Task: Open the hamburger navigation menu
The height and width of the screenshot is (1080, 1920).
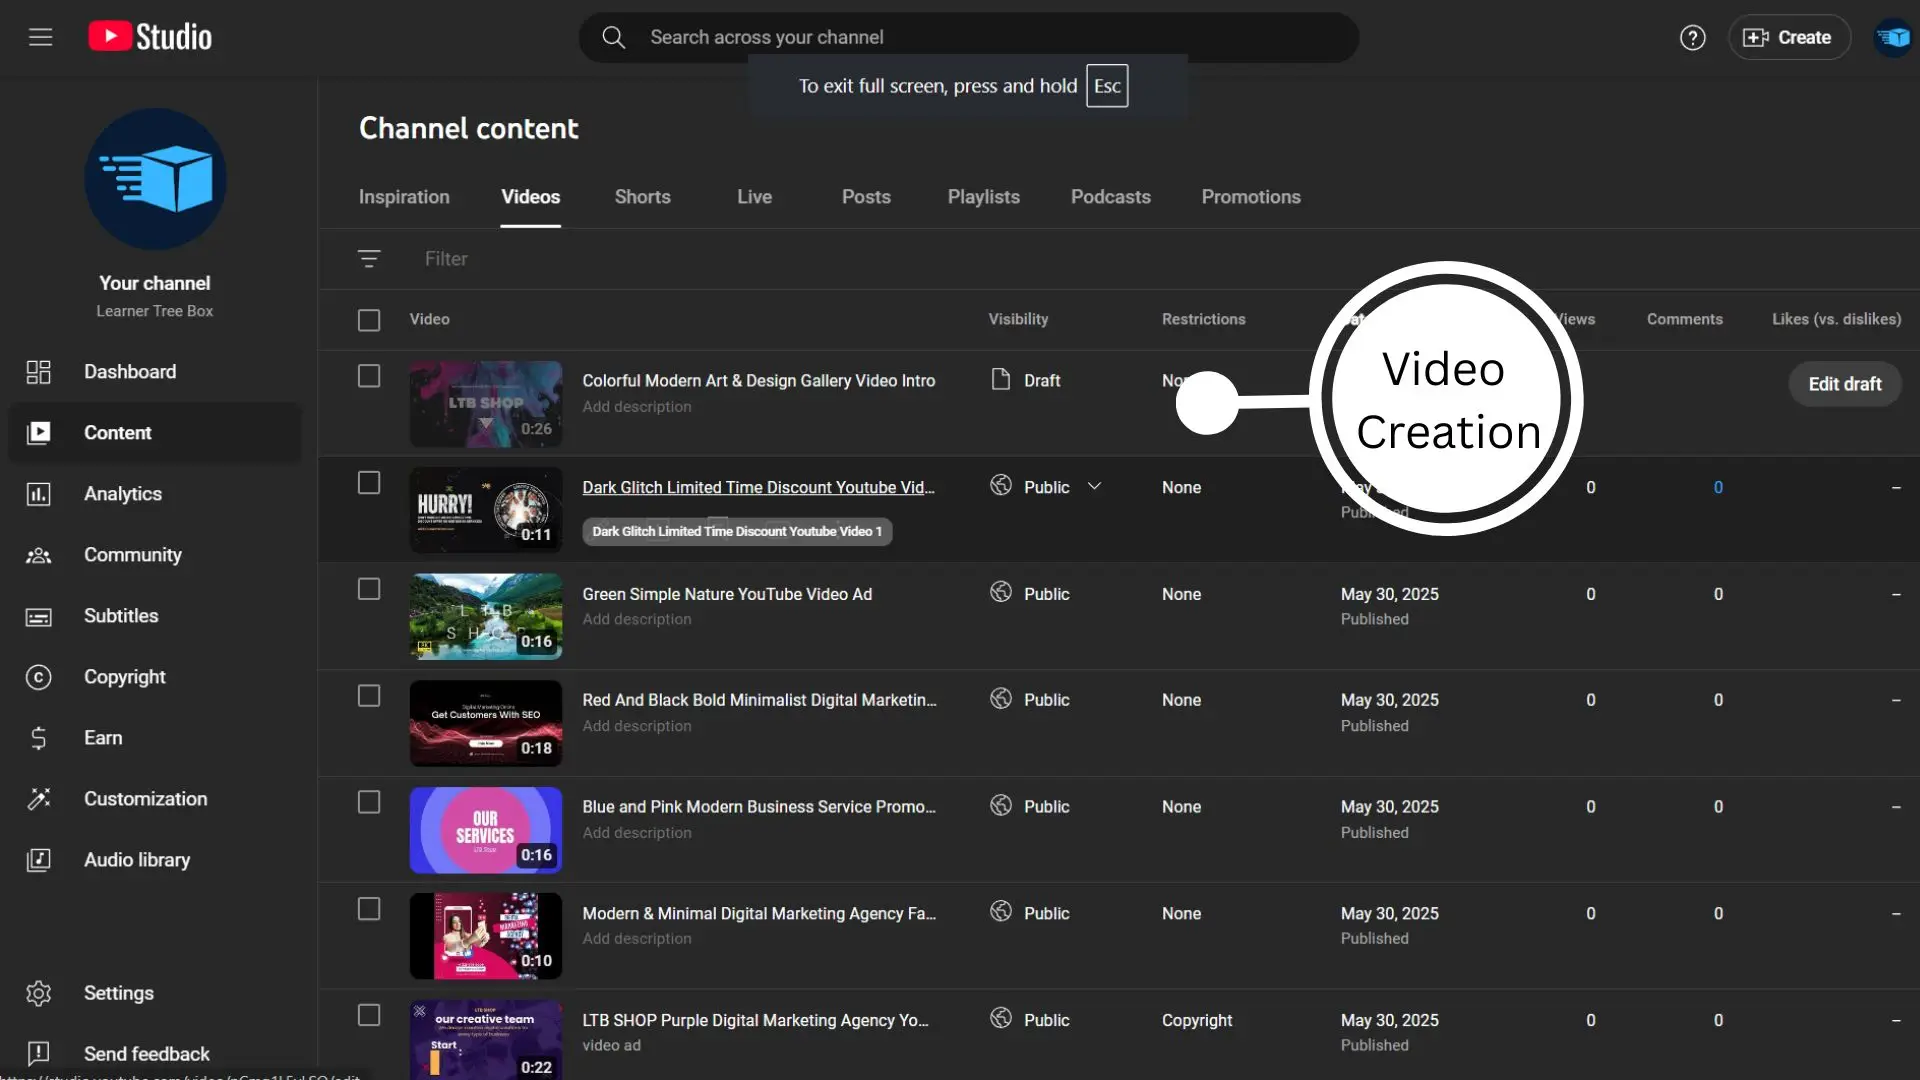Action: (x=40, y=37)
